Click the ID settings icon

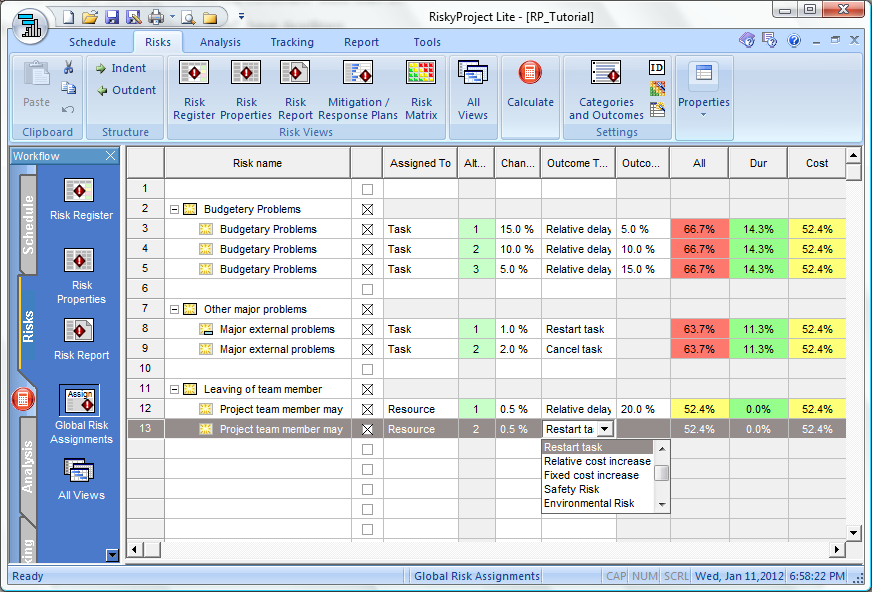click(x=657, y=68)
